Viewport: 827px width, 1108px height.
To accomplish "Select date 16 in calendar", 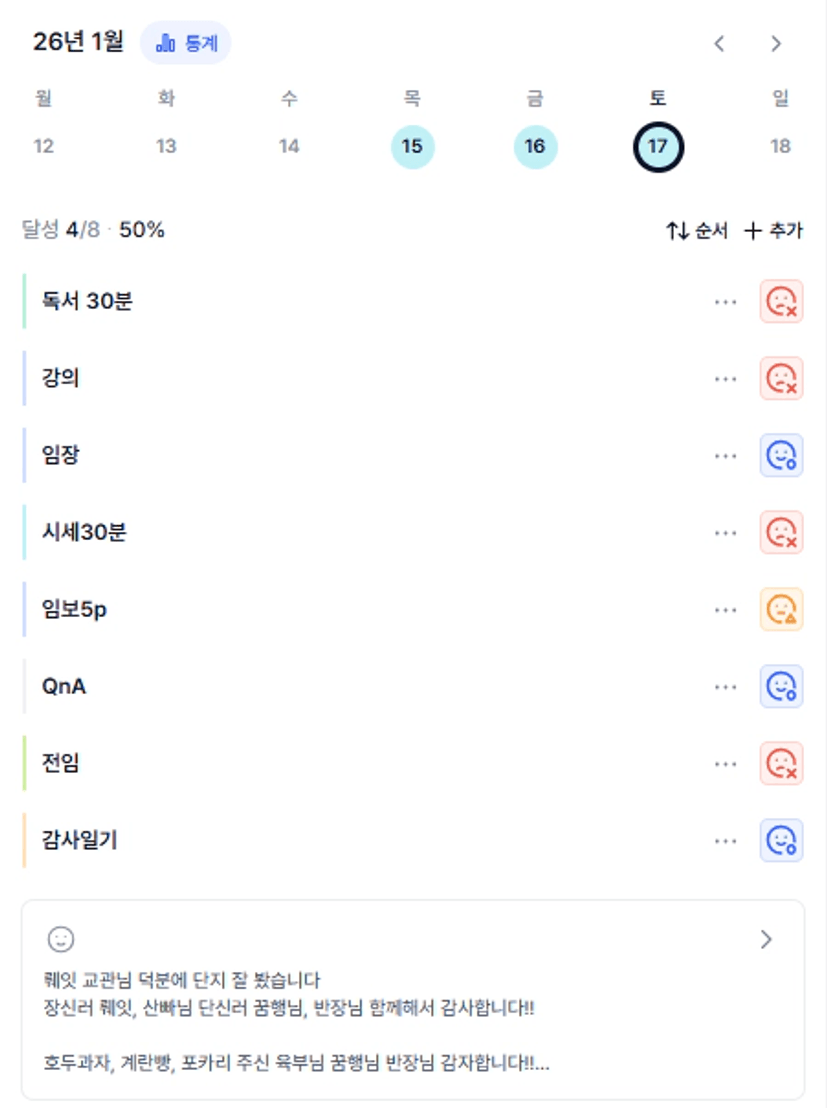I will 535,147.
